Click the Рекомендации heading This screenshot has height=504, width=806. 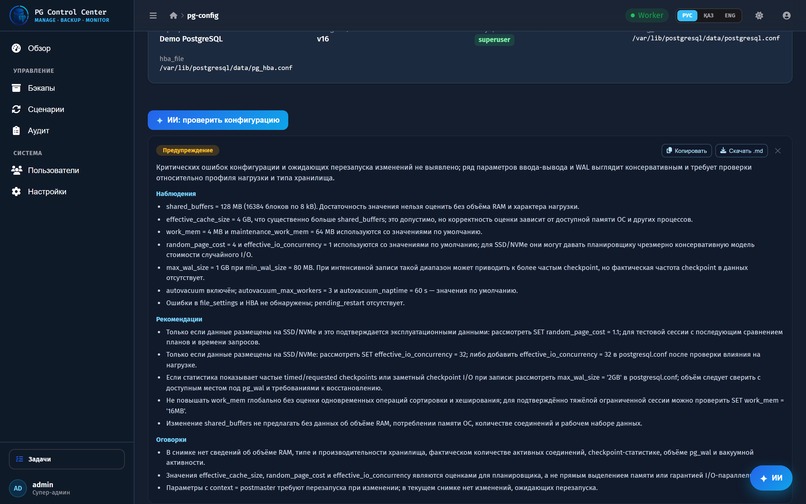[179, 319]
